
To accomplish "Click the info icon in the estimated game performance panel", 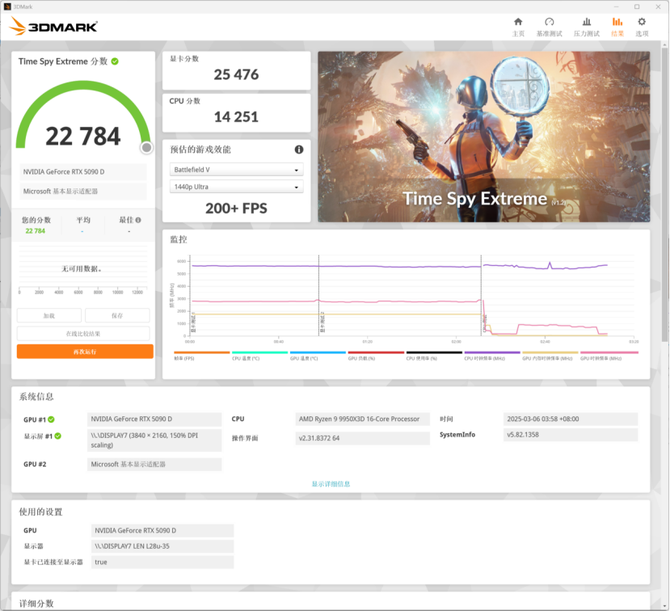I will (299, 149).
